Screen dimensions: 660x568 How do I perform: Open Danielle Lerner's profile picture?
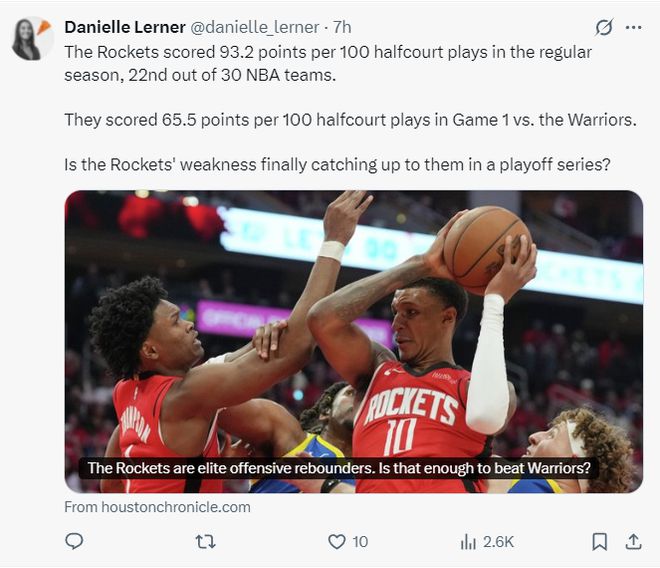(32, 39)
